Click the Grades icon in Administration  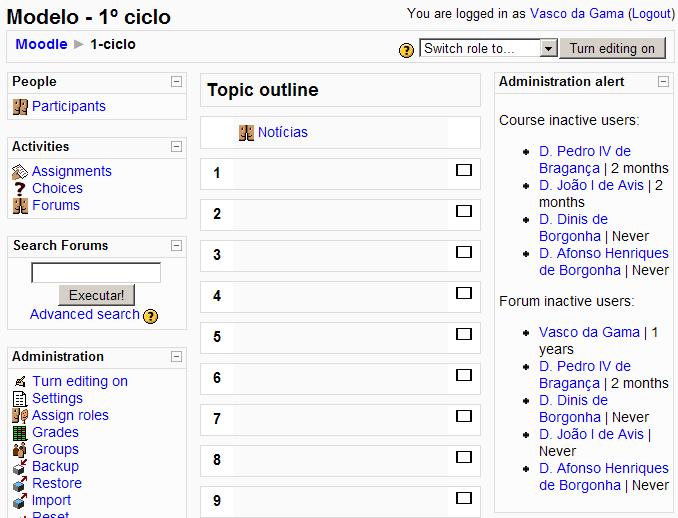(x=19, y=433)
